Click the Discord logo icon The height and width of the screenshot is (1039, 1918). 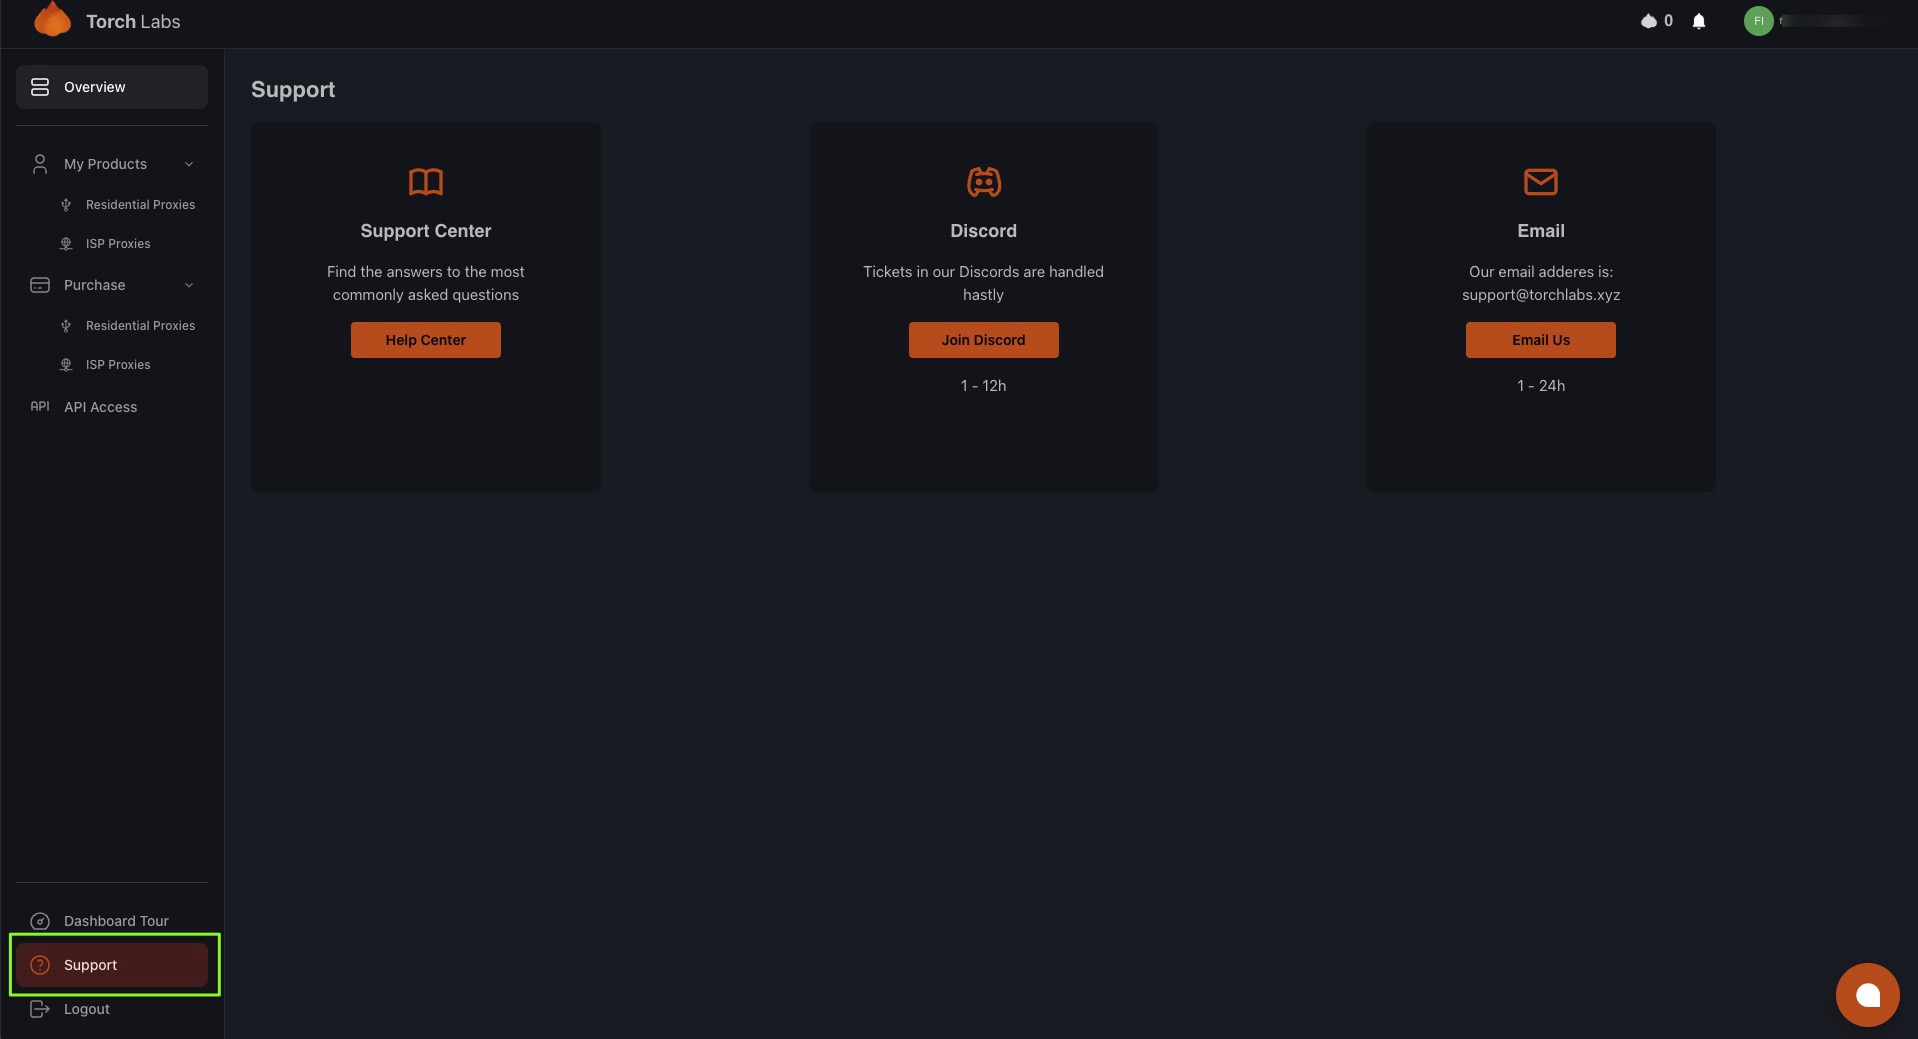point(983,182)
